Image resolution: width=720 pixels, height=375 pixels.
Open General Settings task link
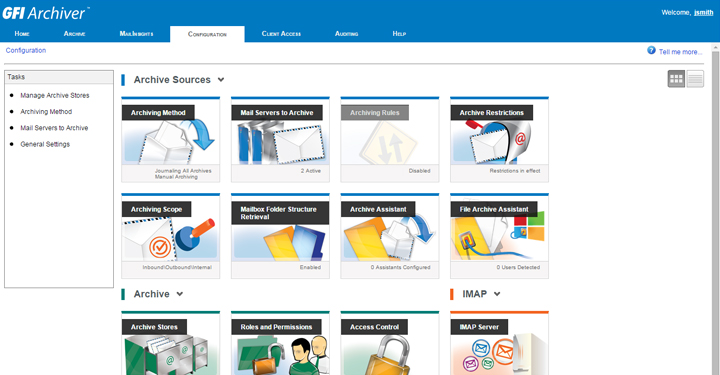coord(45,144)
